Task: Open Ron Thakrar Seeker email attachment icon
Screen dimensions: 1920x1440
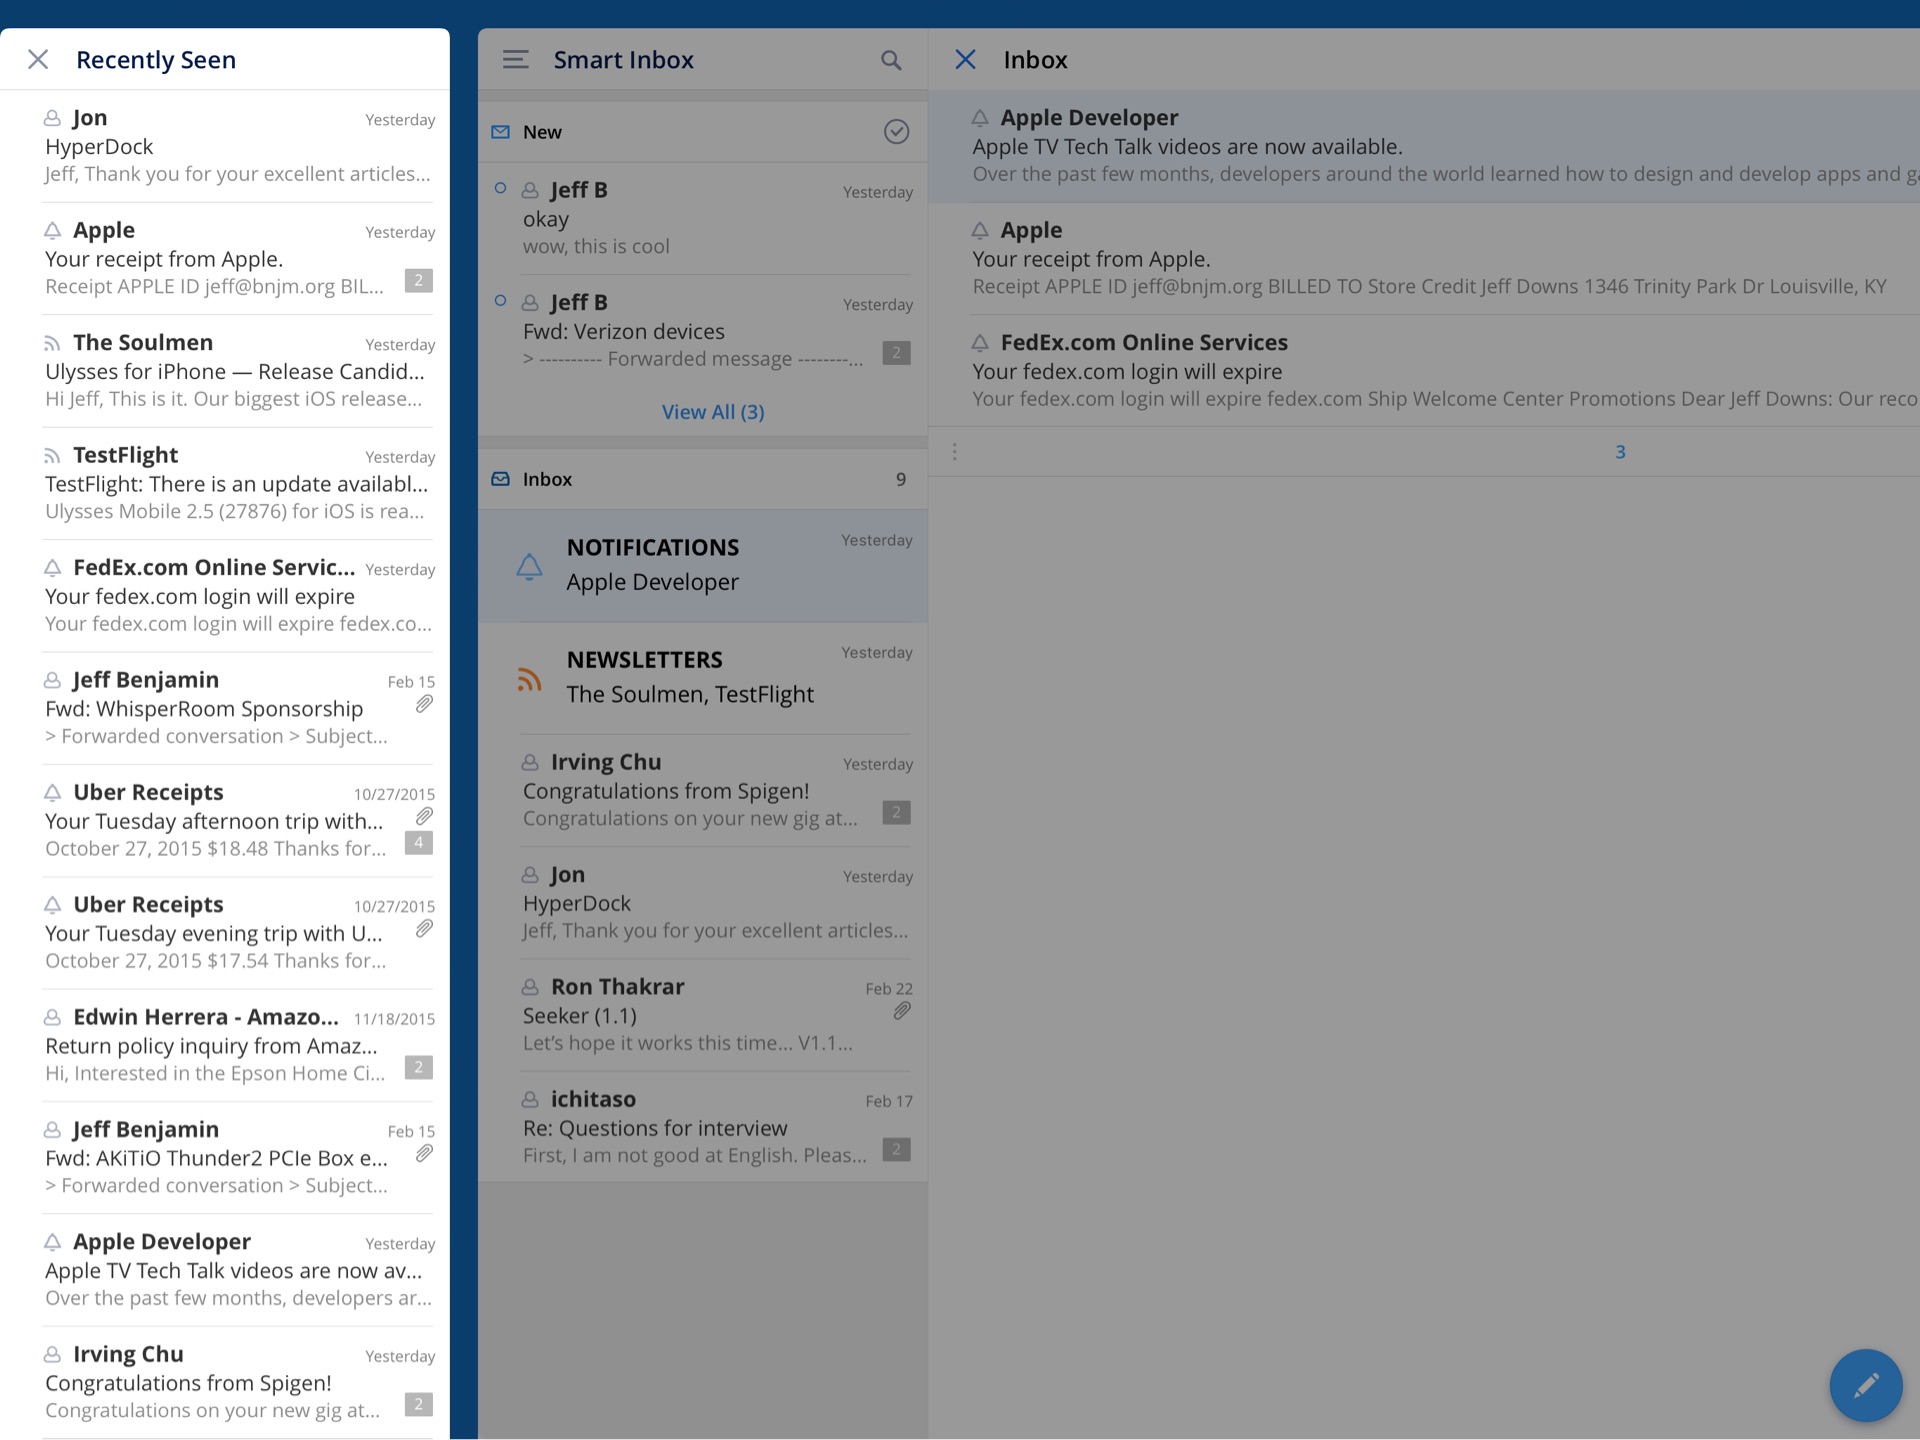Action: pyautogui.click(x=901, y=1011)
